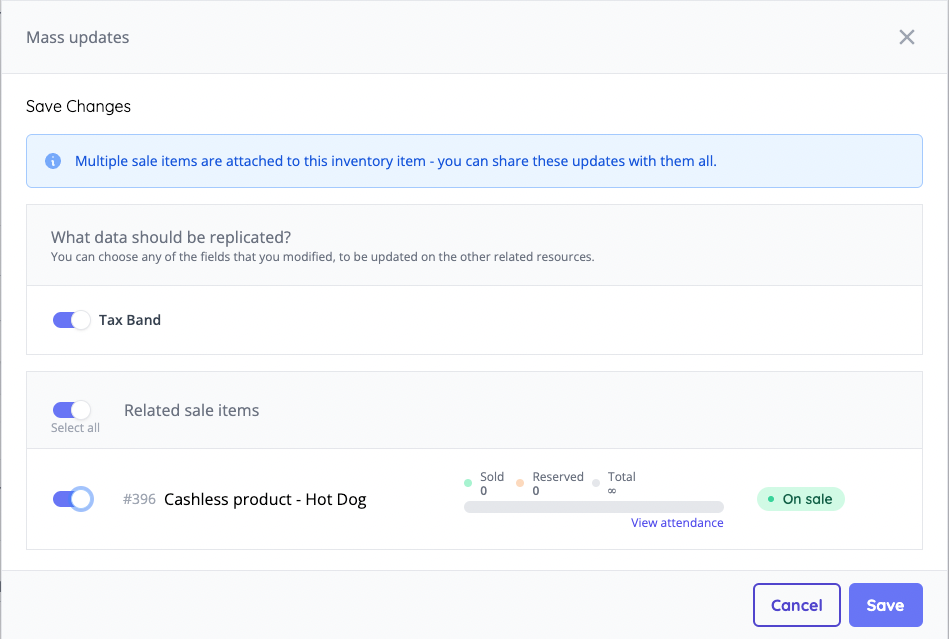This screenshot has width=949, height=639.
Task: Click the gray Total status dot
Action: tap(598, 480)
